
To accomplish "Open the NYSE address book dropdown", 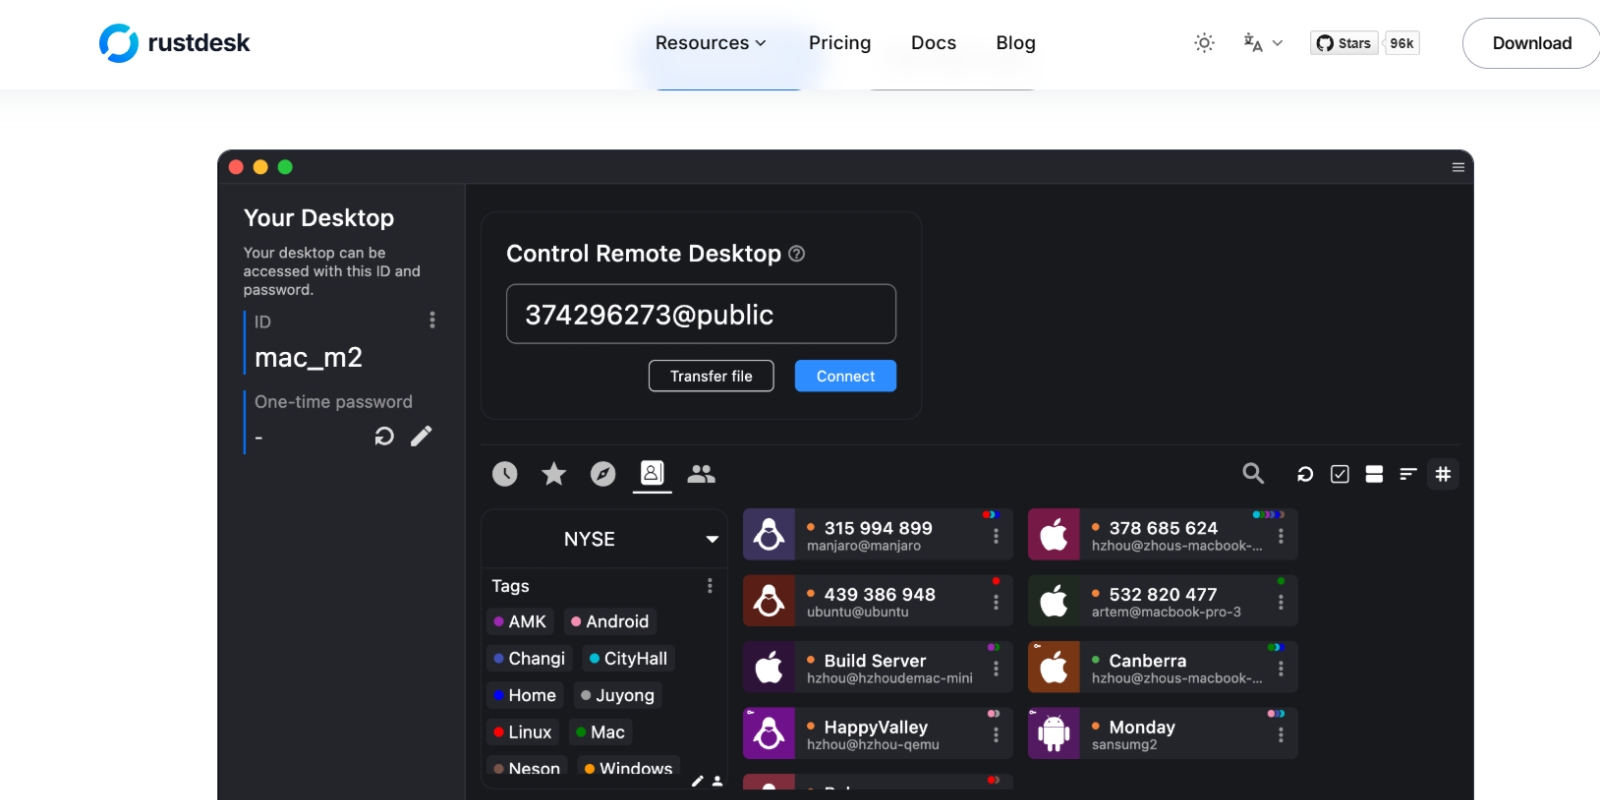I will [x=604, y=539].
